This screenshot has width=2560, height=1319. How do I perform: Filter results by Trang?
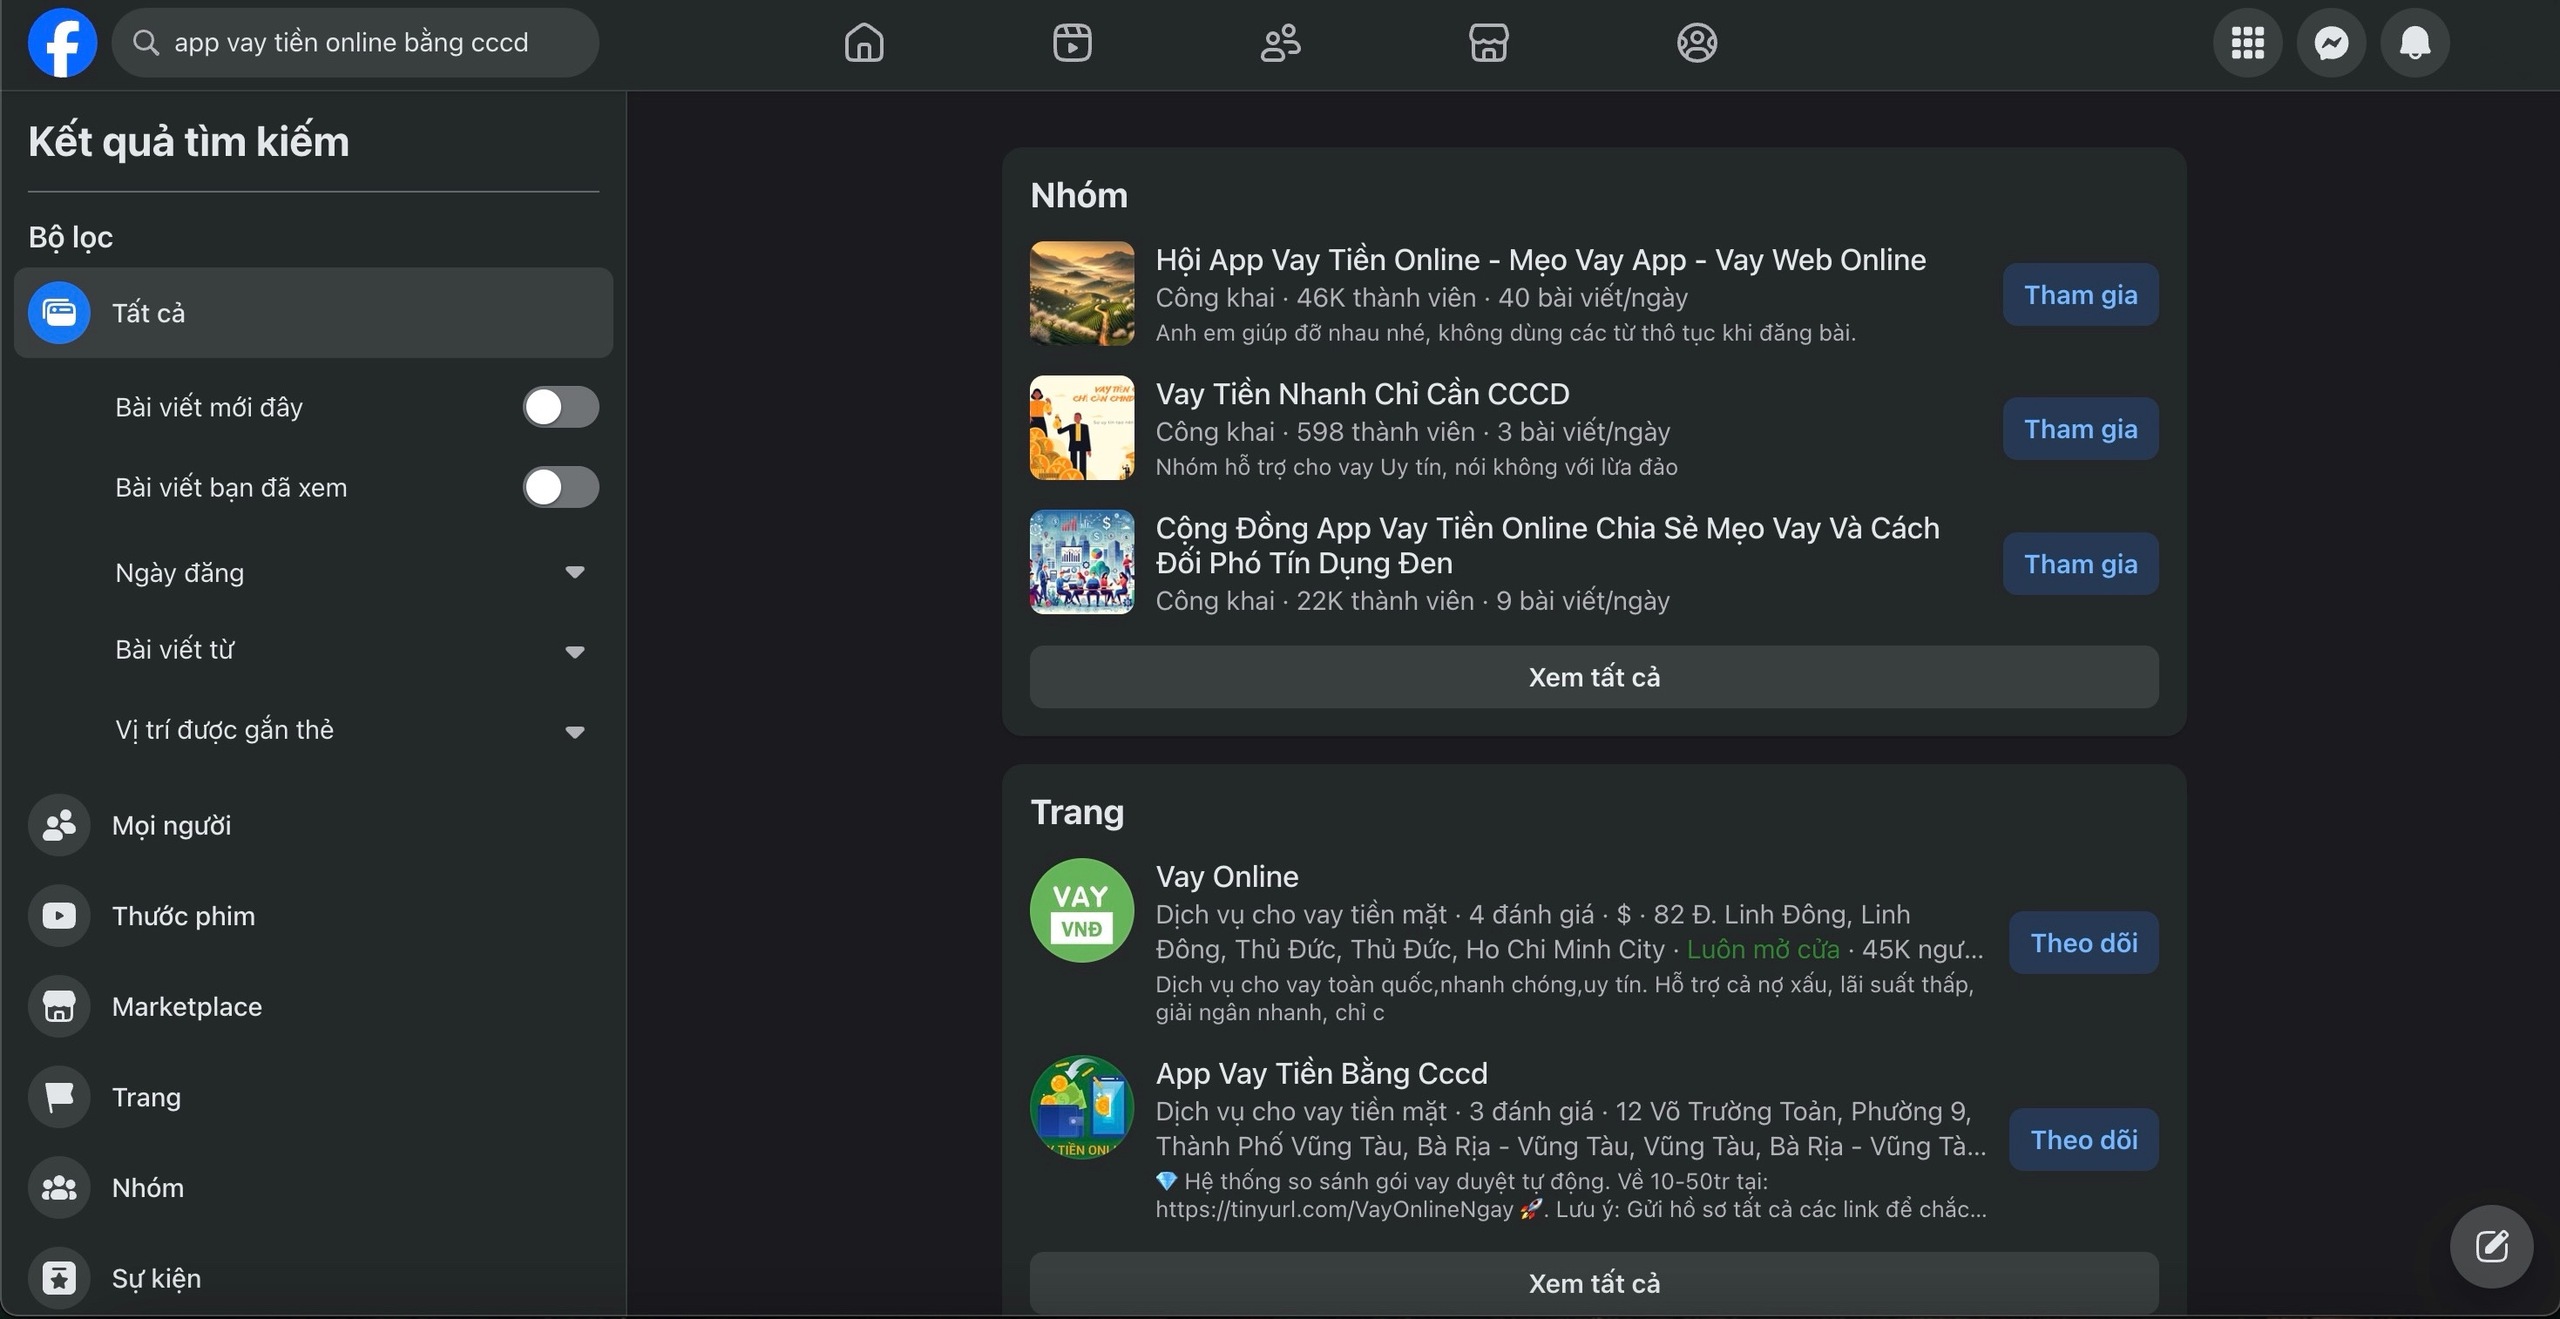coord(313,1097)
